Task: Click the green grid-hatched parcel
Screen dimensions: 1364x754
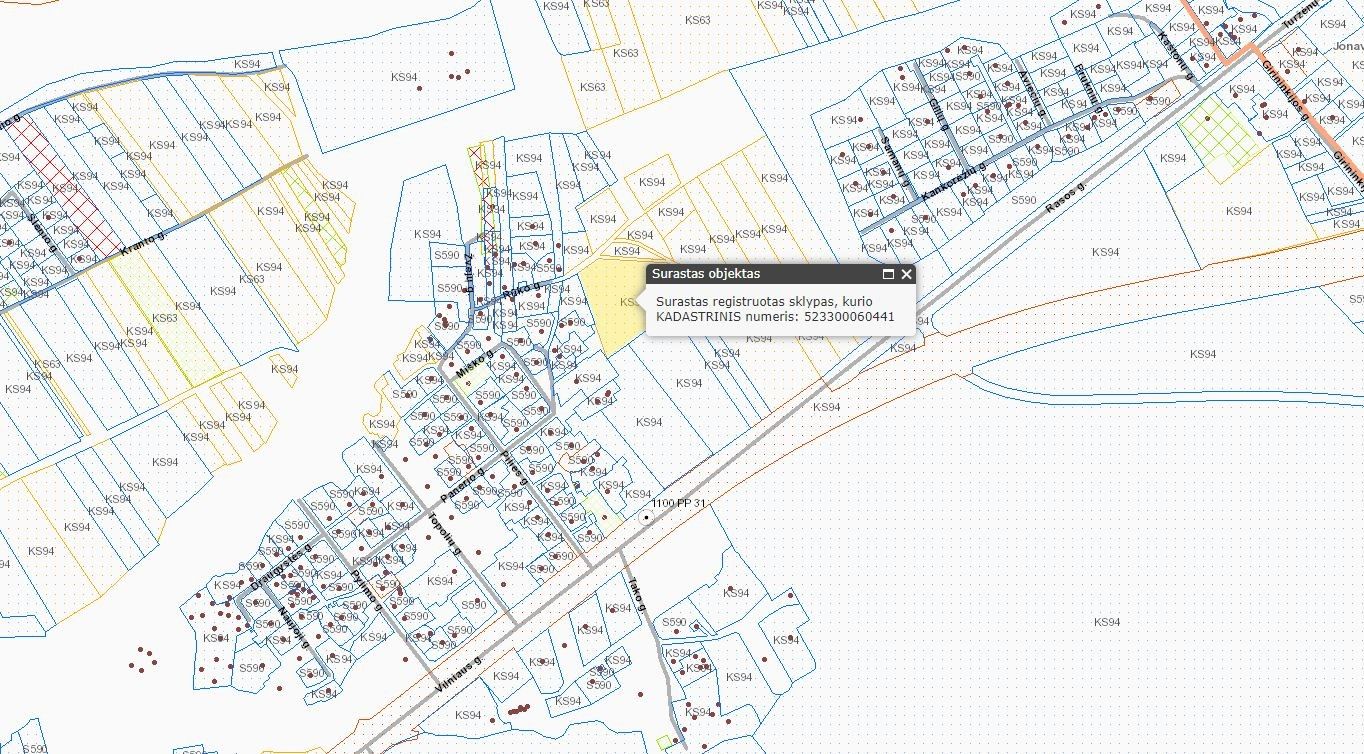Action: pyautogui.click(x=1221, y=140)
